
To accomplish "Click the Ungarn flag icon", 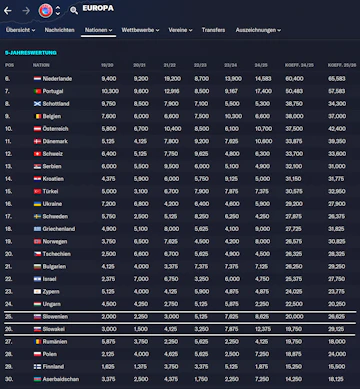I will (x=37, y=304).
